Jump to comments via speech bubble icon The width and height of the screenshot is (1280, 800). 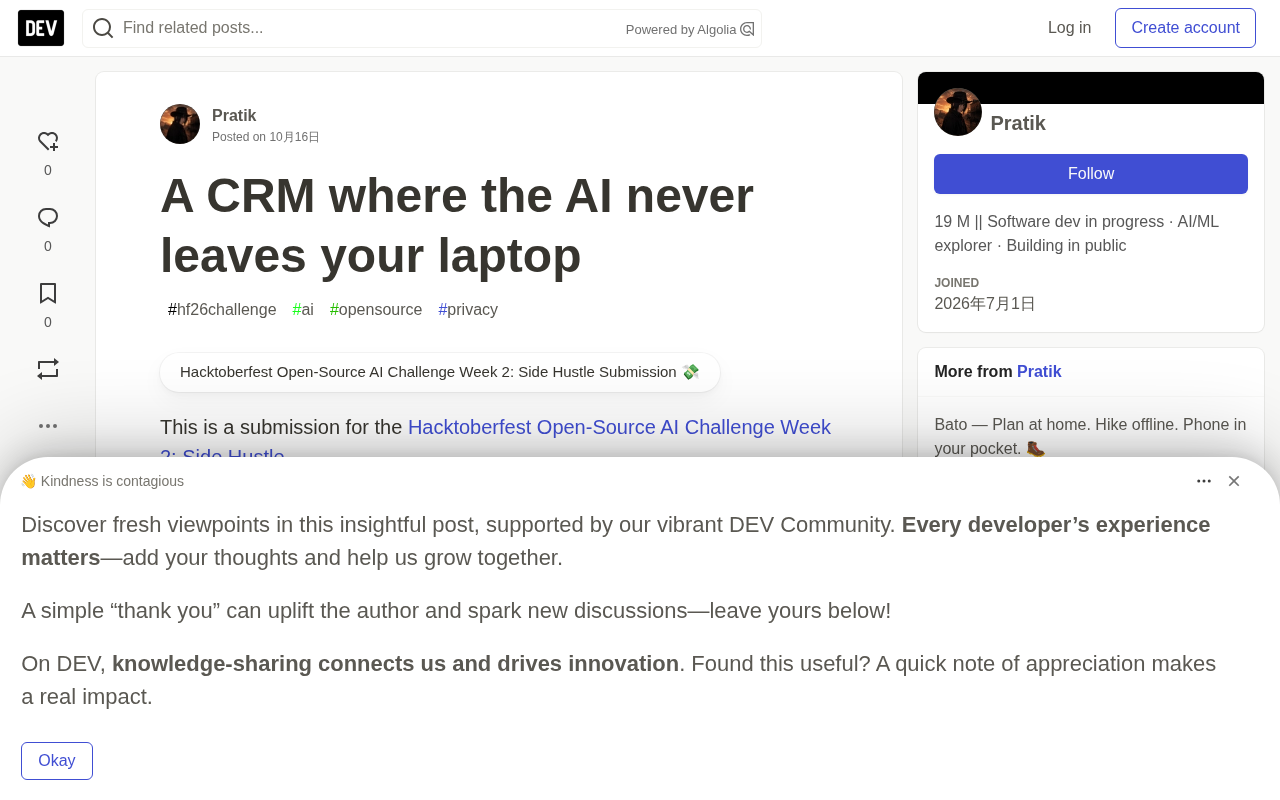[x=48, y=218]
